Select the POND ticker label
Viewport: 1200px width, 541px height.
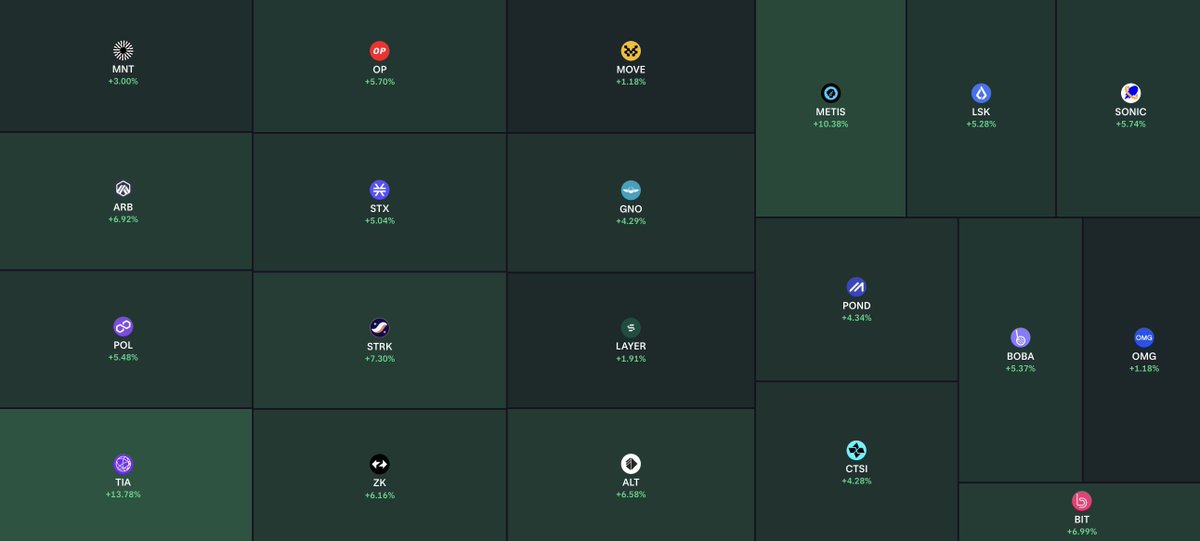pos(856,306)
